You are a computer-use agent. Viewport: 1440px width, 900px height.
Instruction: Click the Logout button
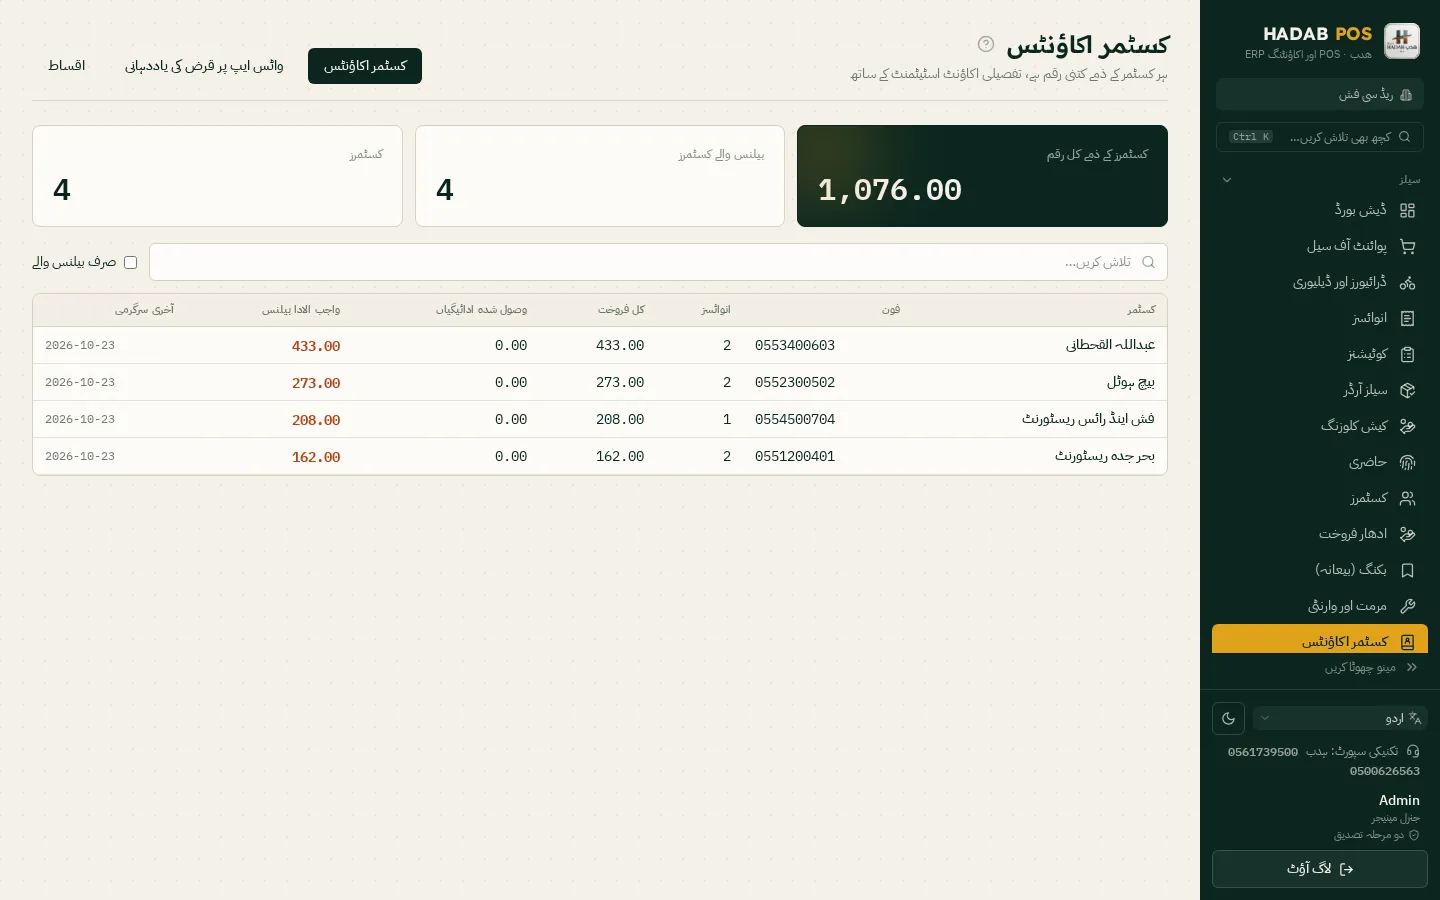point(1320,869)
